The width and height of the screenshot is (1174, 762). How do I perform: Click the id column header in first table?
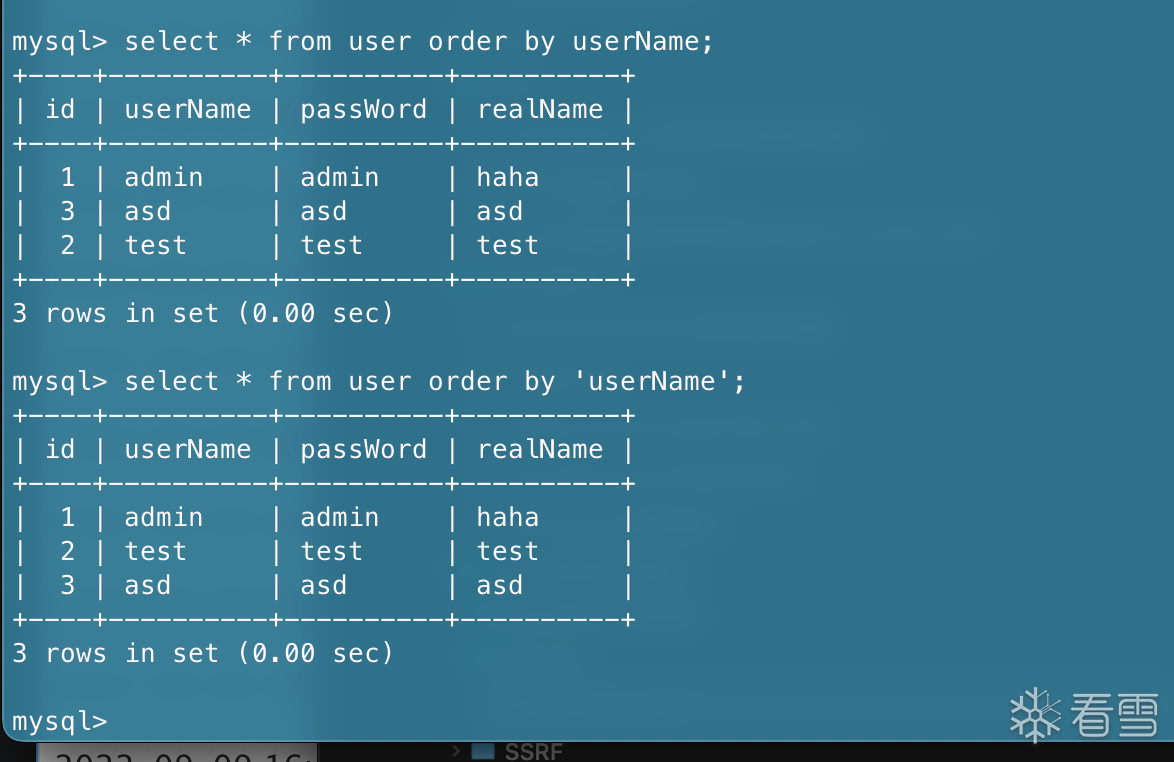(x=60, y=110)
